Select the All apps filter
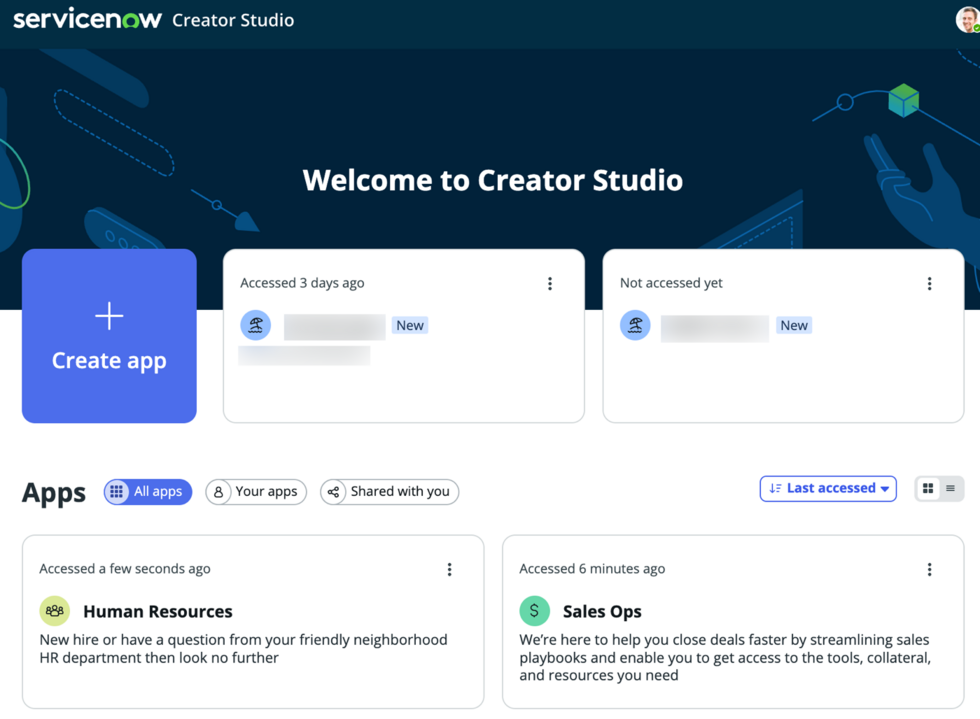Screen dimensions: 980x719 pos(148,492)
